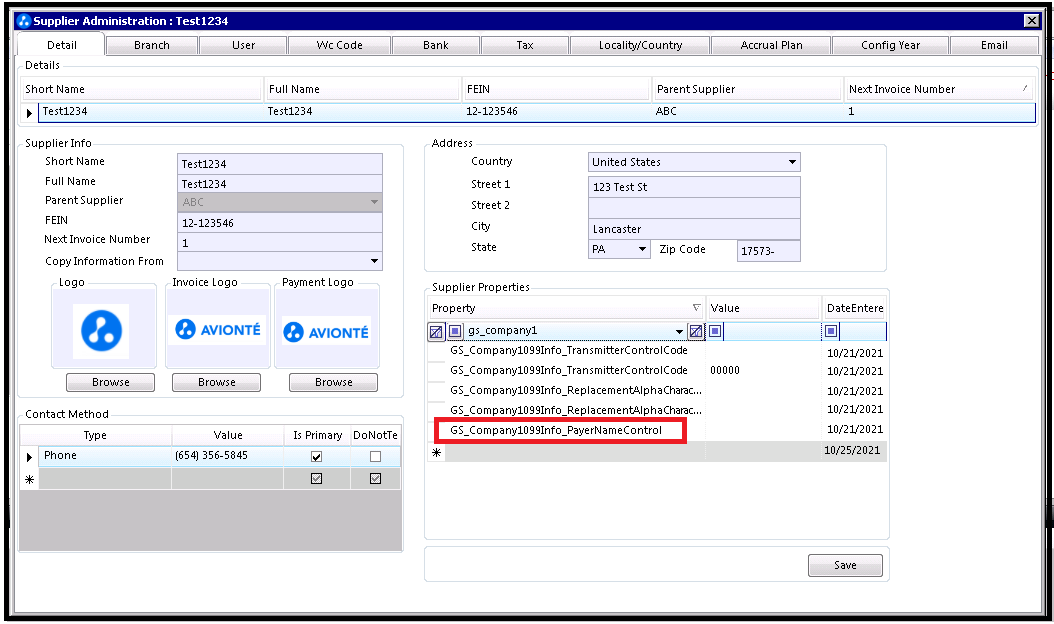Go to the Bank tab
Image resolution: width=1054 pixels, height=624 pixels.
(x=436, y=45)
